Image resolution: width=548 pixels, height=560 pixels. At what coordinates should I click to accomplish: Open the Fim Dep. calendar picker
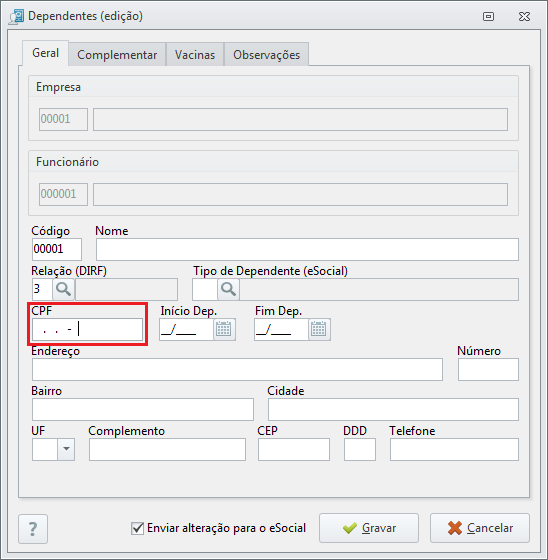point(319,329)
